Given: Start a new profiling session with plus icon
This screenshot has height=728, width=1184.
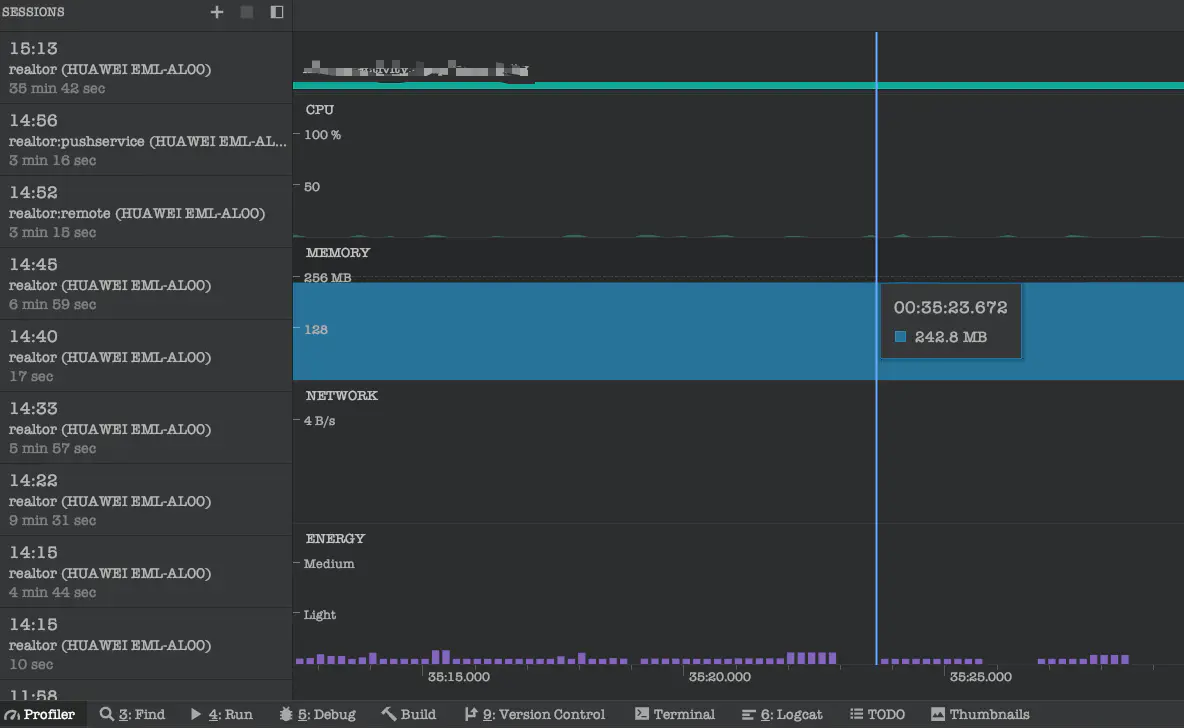Looking at the screenshot, I should coord(217,12).
